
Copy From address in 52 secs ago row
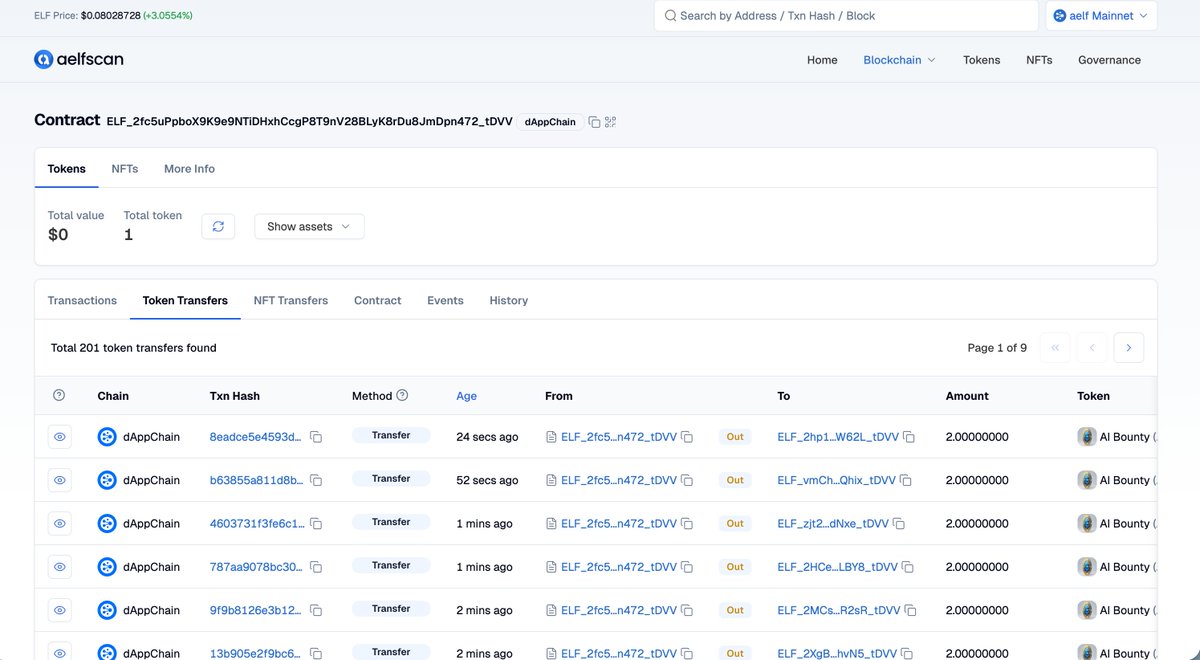(x=687, y=480)
